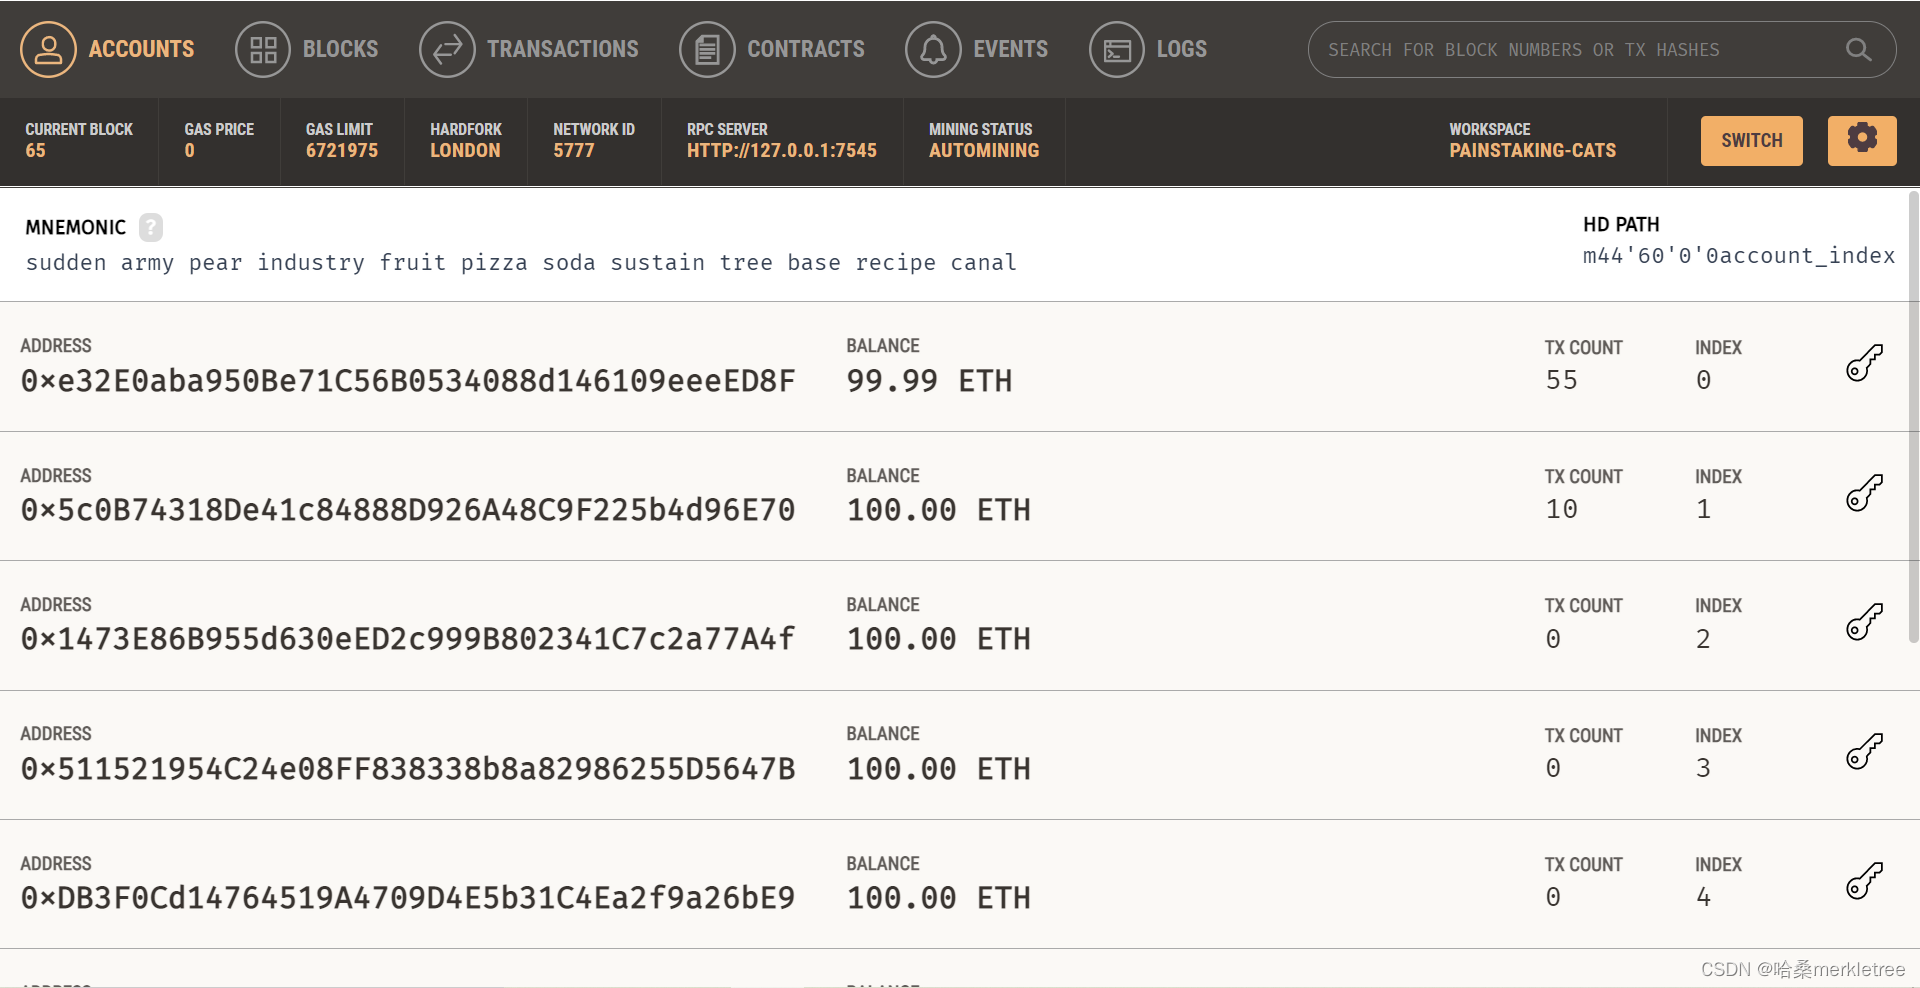
Task: Click the mnemonic help question mark
Action: 150,227
